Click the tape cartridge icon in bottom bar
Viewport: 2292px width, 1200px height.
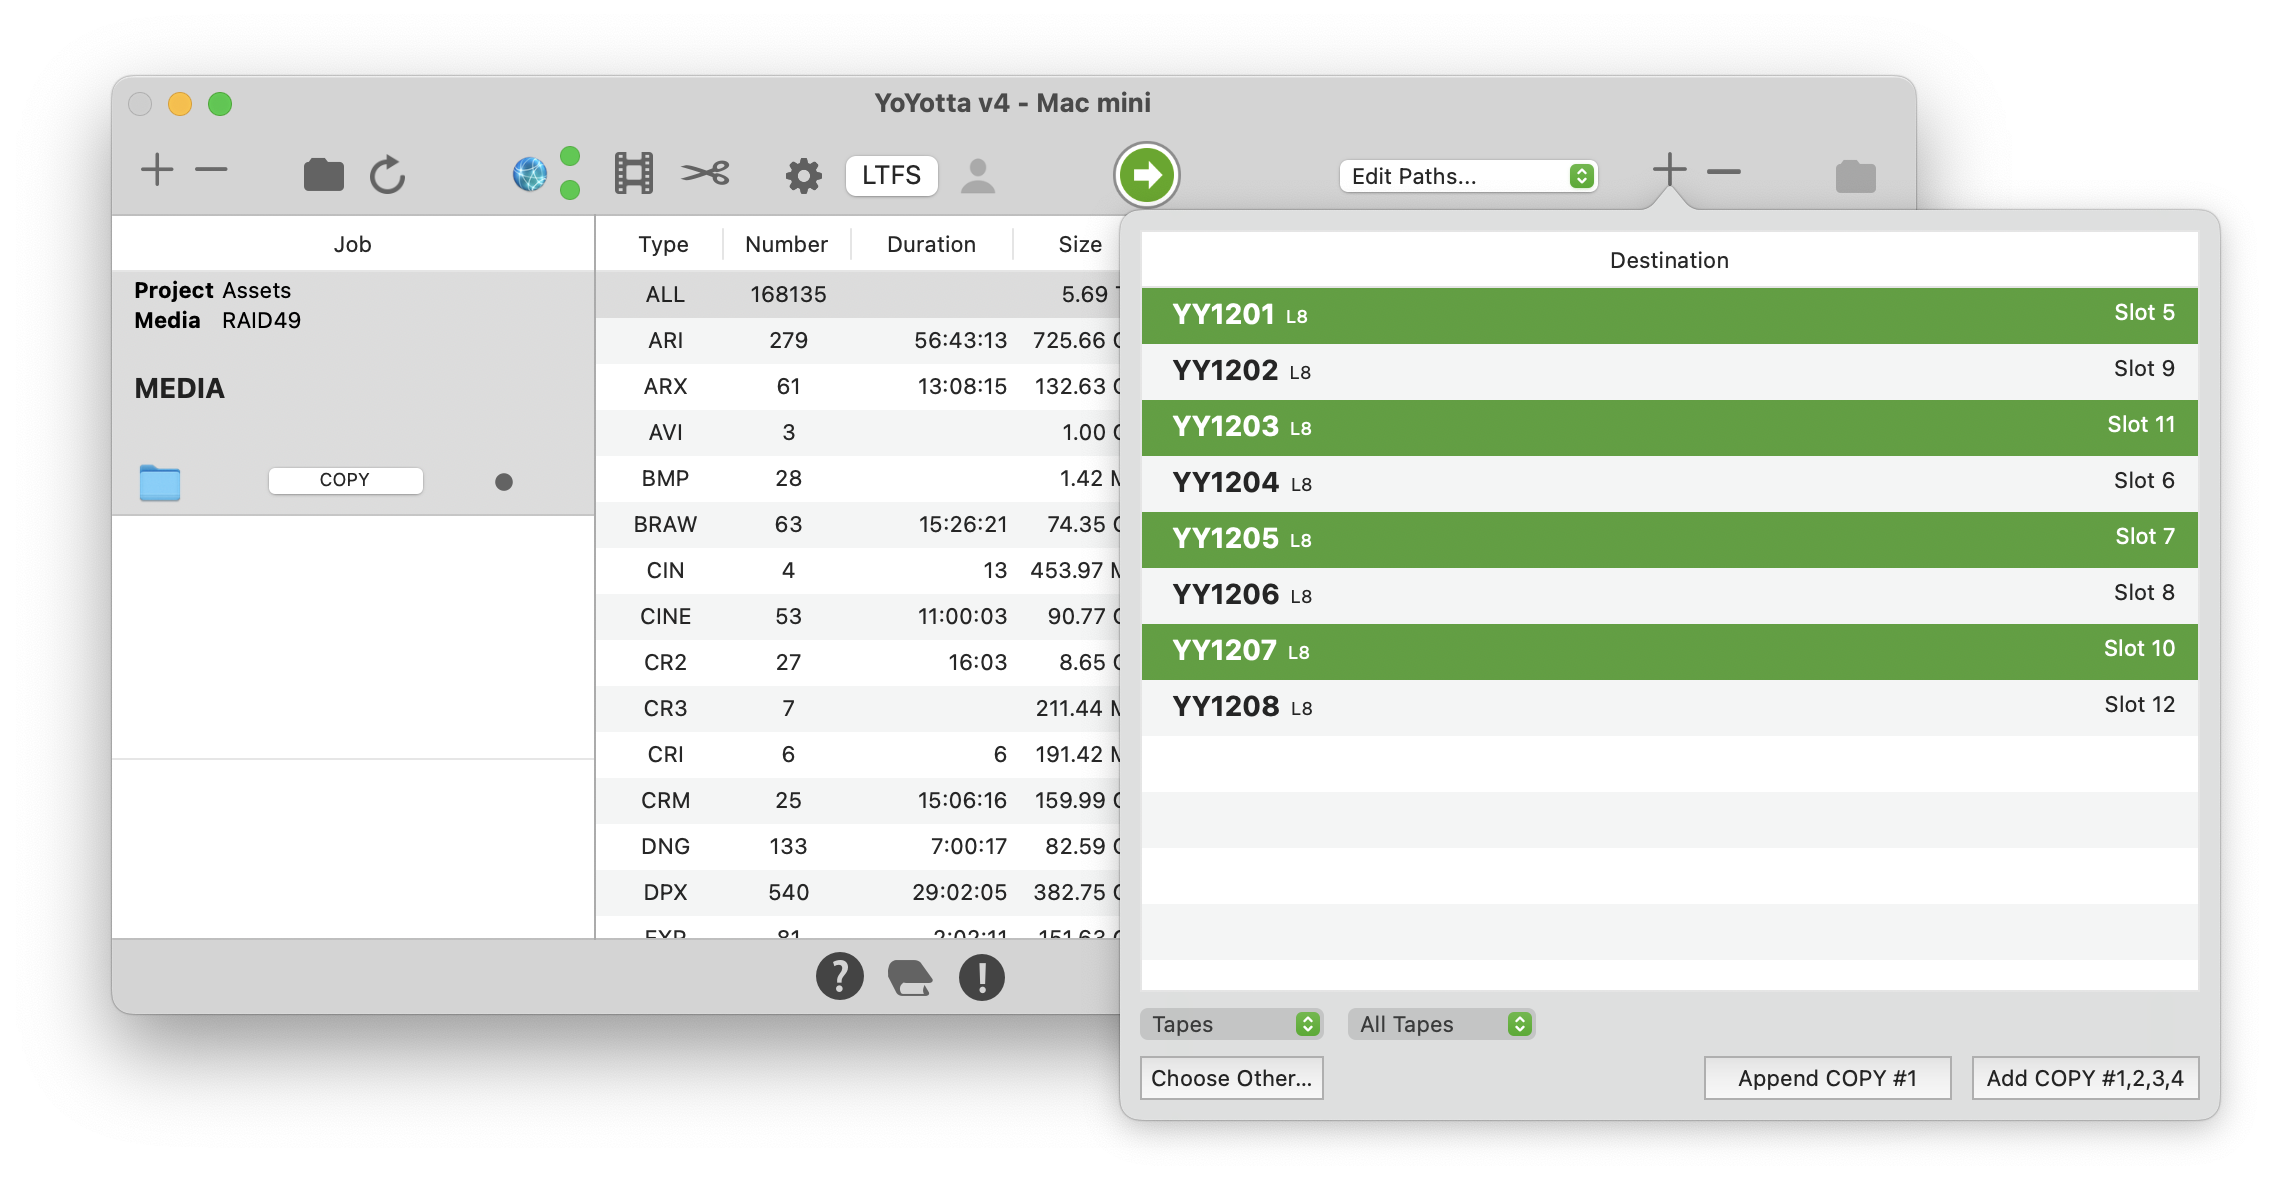tap(911, 978)
